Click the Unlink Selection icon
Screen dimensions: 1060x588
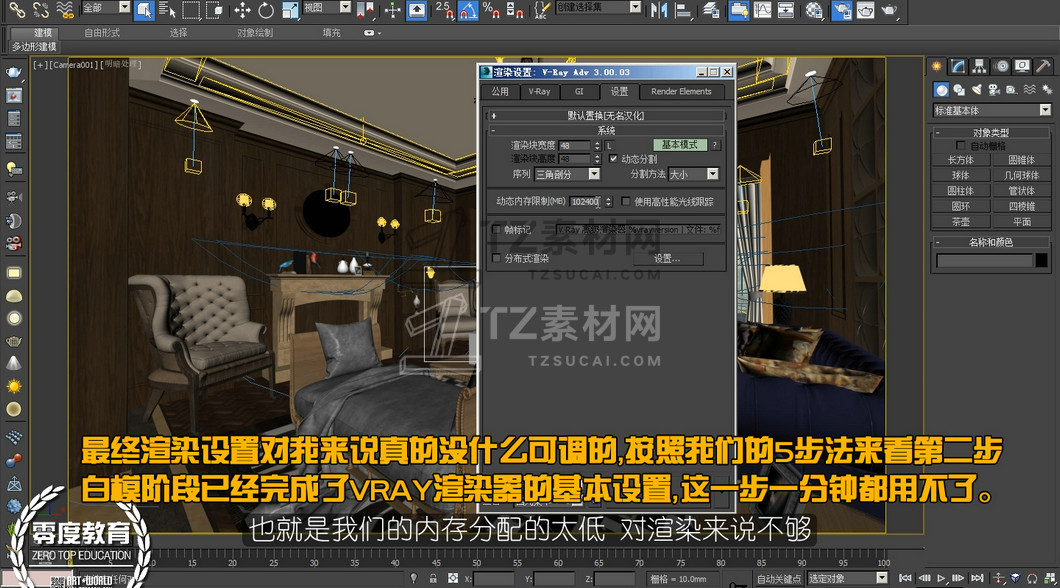[x=41, y=9]
